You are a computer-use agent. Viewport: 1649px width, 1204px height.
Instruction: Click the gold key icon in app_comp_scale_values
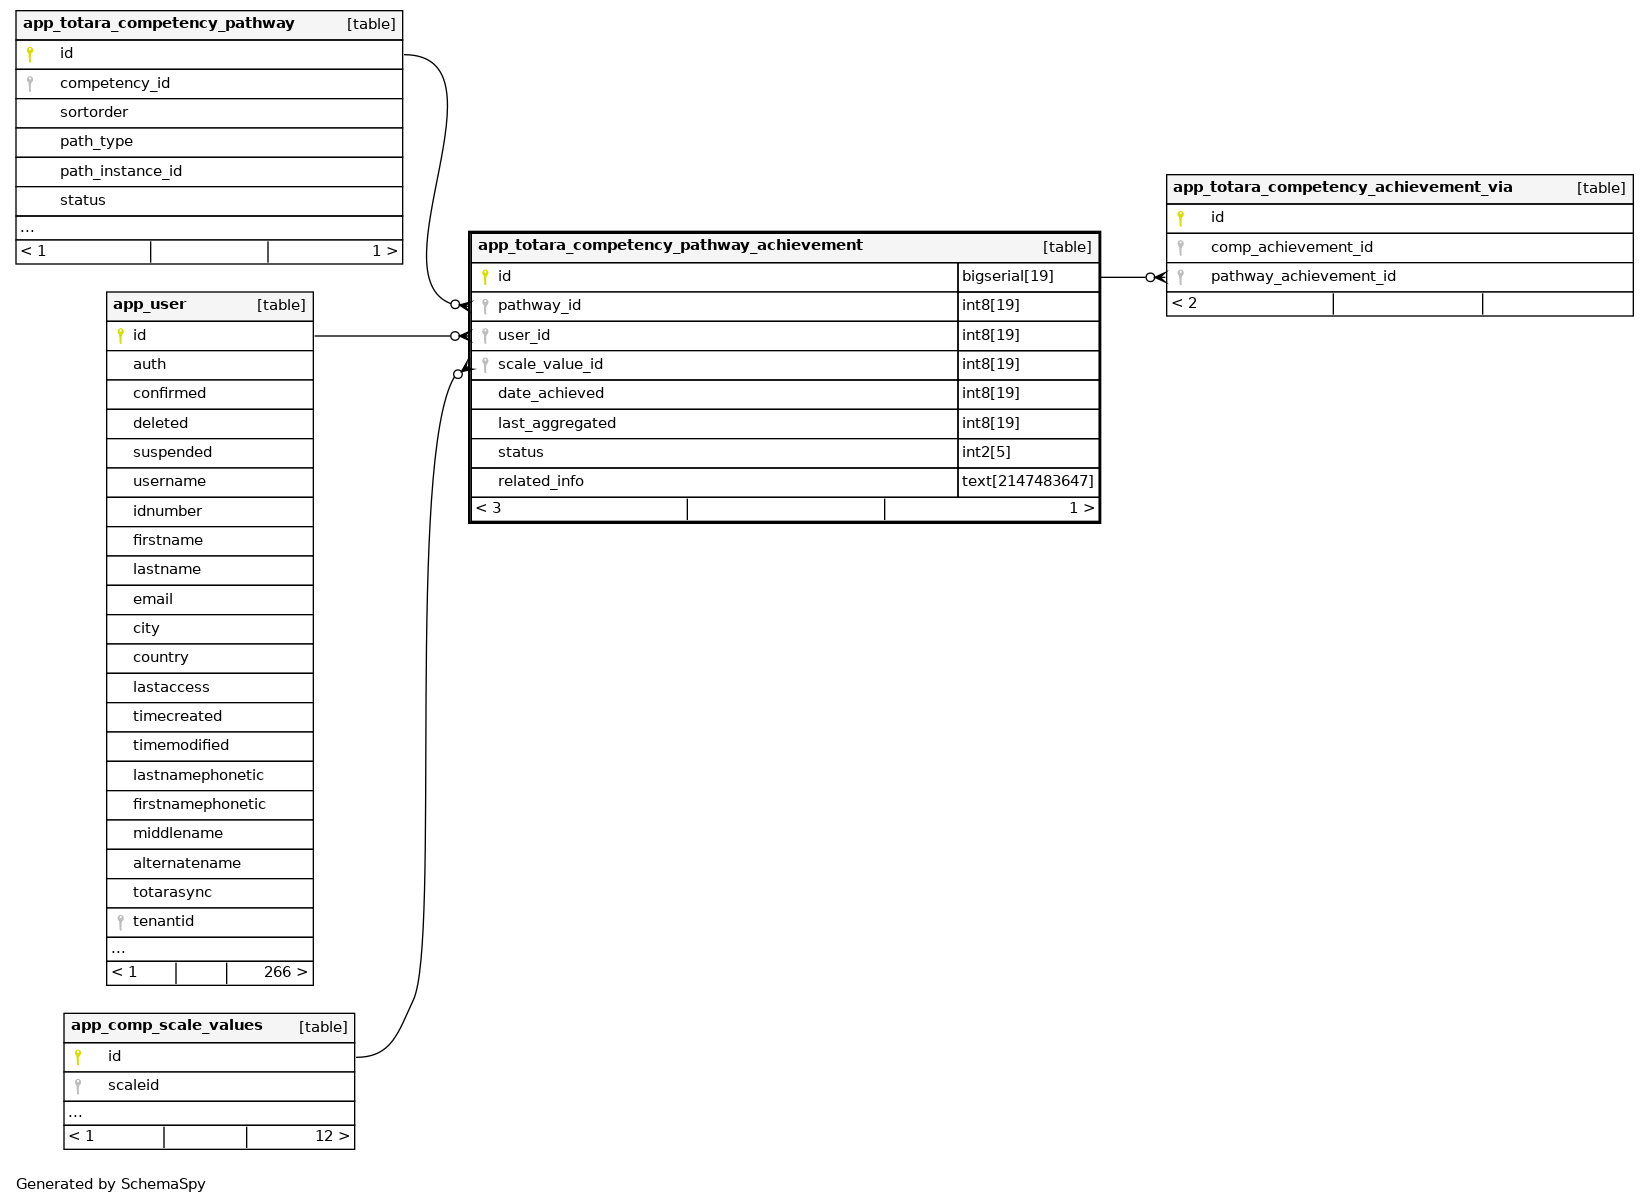coord(78,1057)
